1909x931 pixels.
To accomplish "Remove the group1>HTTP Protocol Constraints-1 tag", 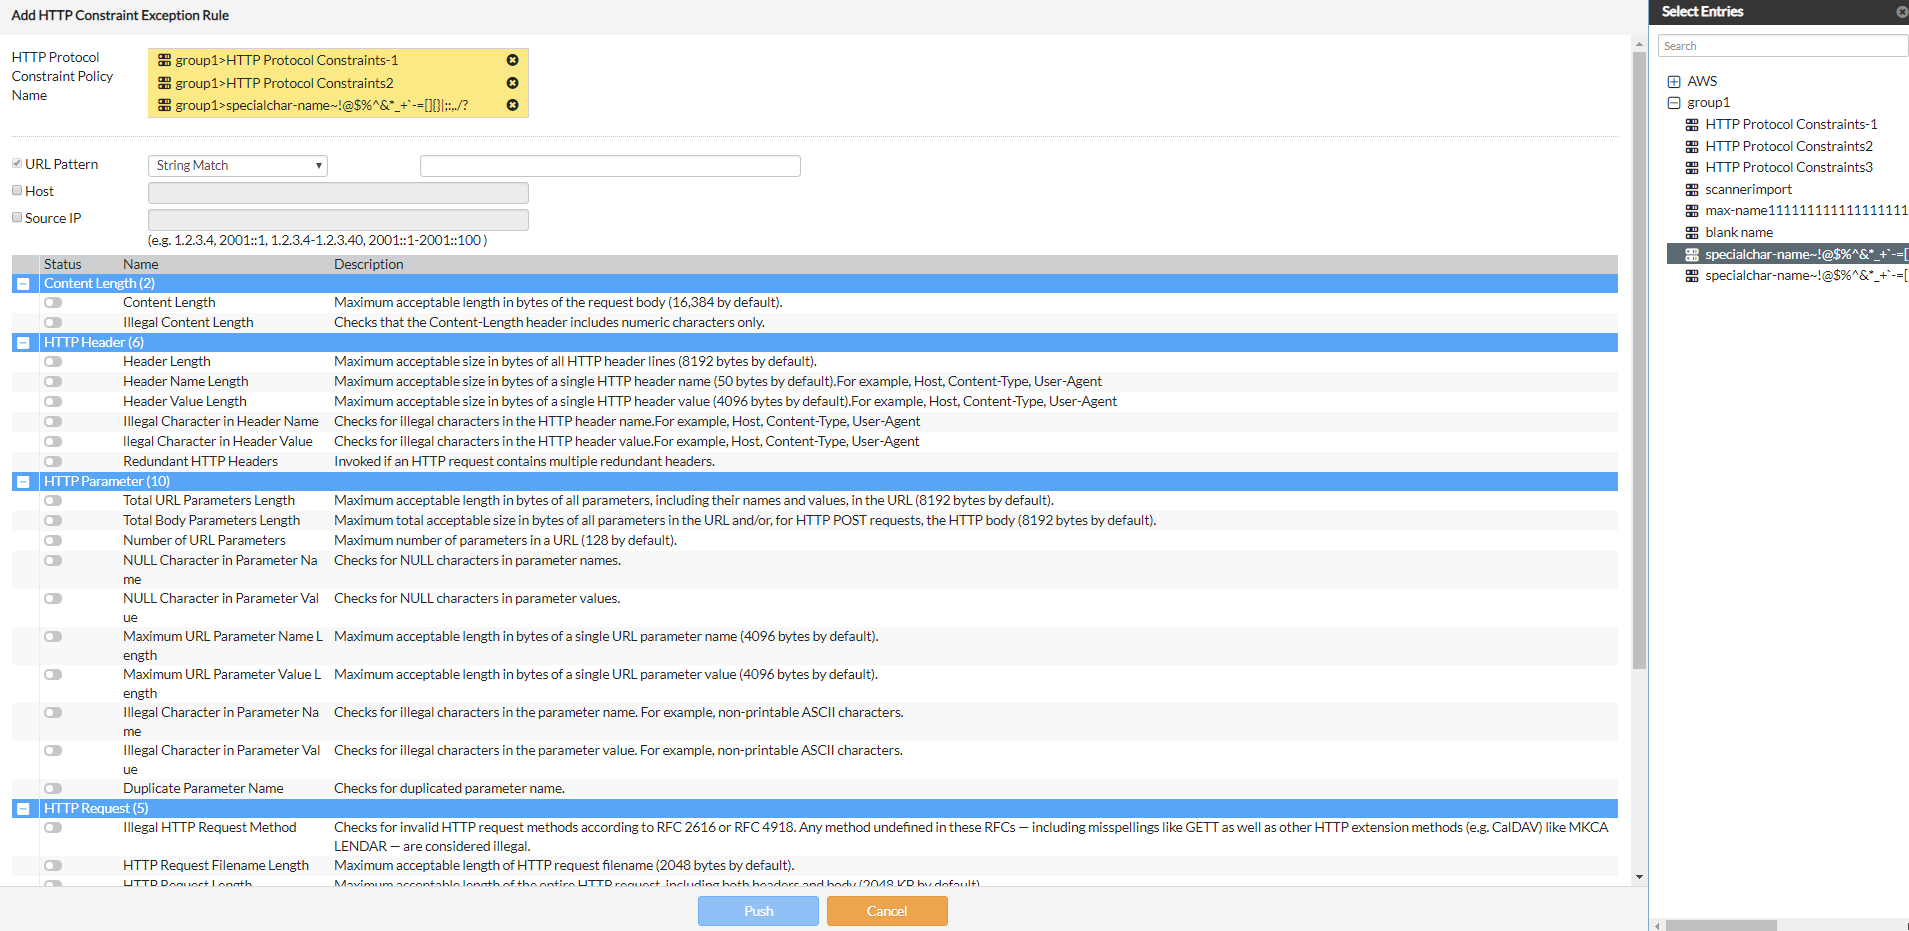I will click(x=513, y=60).
